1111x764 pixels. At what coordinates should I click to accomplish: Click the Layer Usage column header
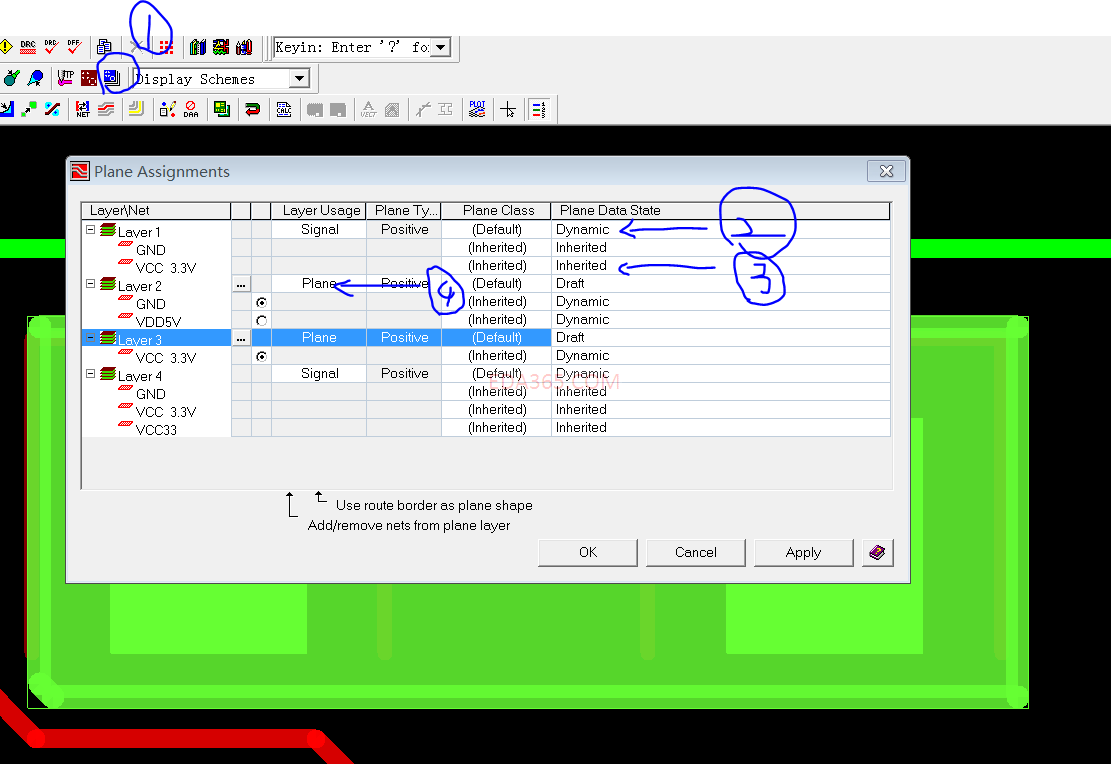coord(319,210)
